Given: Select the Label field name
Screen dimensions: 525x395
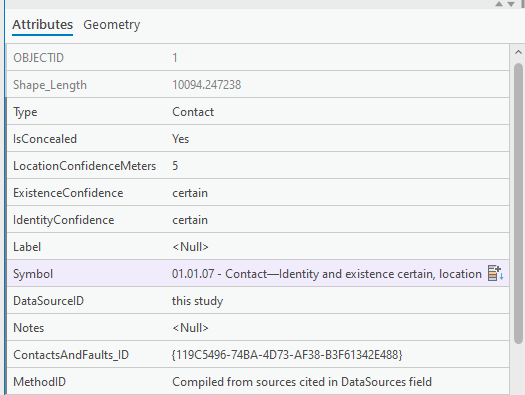Looking at the screenshot, I should tap(27, 247).
